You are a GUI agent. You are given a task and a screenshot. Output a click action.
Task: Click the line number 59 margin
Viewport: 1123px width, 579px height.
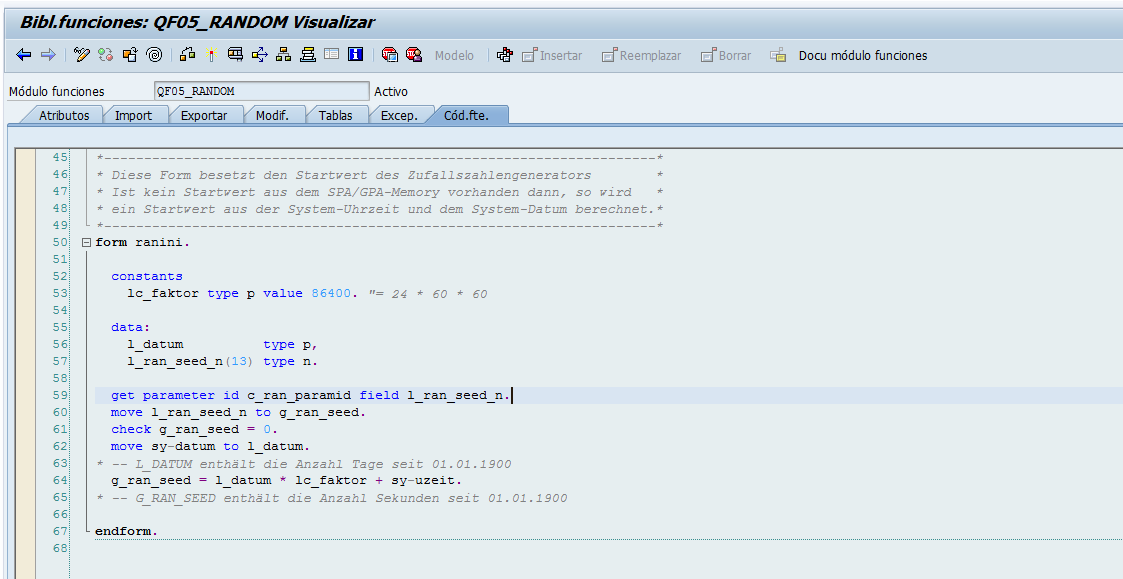pyautogui.click(x=60, y=395)
